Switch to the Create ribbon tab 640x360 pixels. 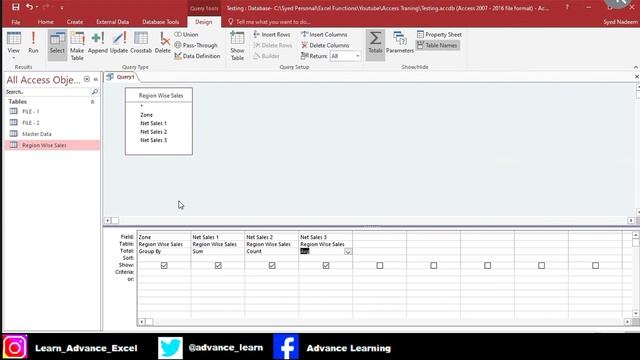(75, 22)
